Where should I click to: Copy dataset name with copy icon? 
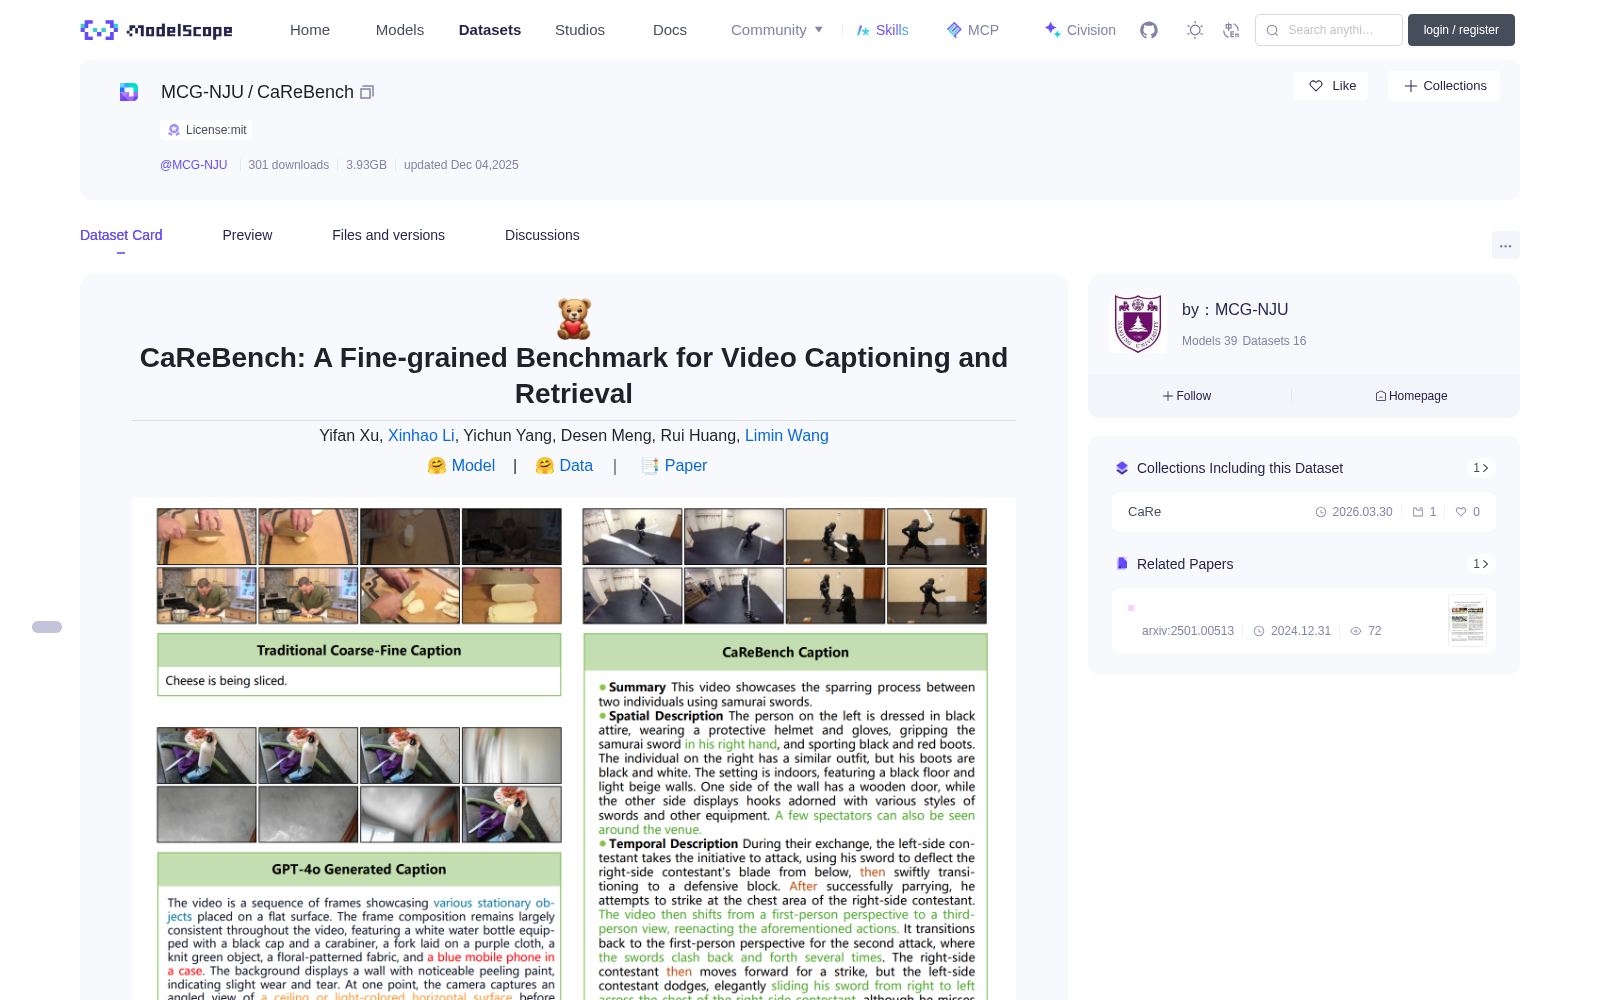[367, 92]
